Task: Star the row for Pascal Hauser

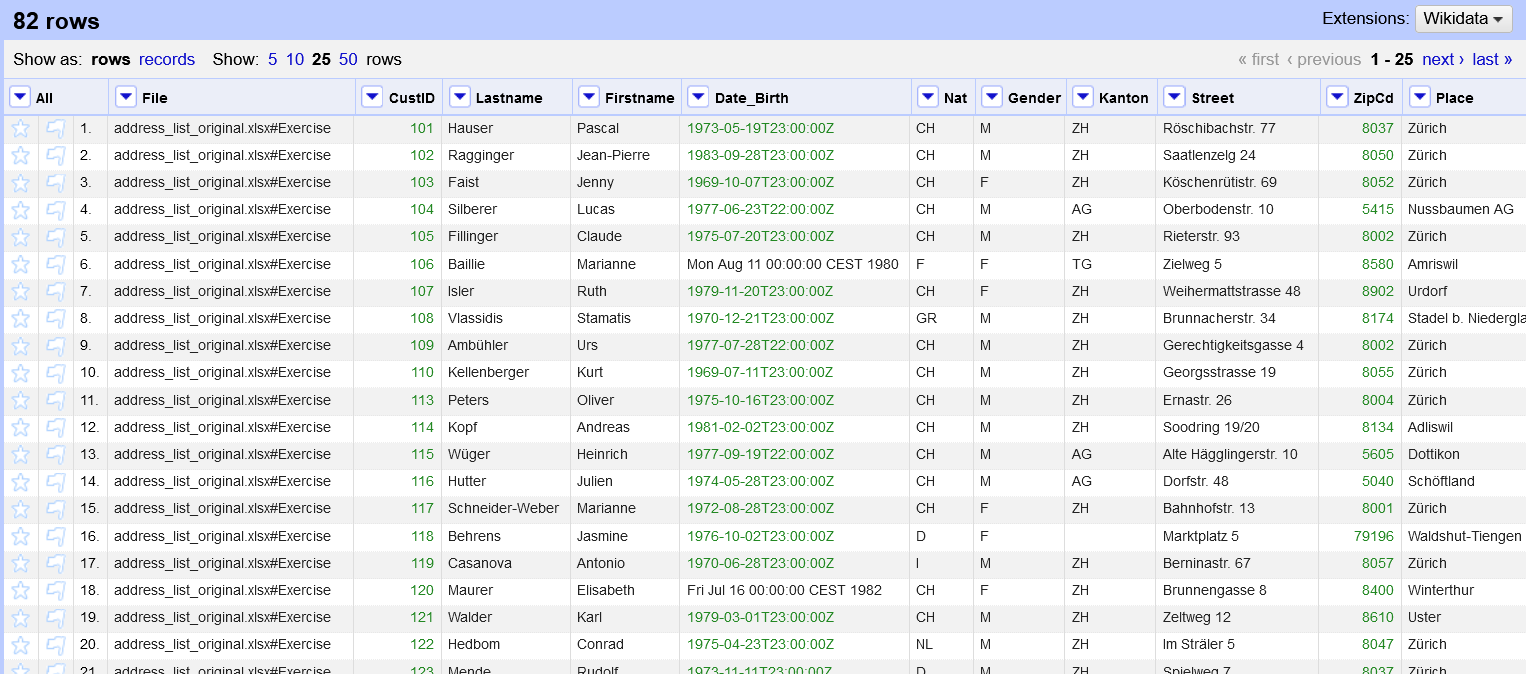Action: tap(19, 128)
